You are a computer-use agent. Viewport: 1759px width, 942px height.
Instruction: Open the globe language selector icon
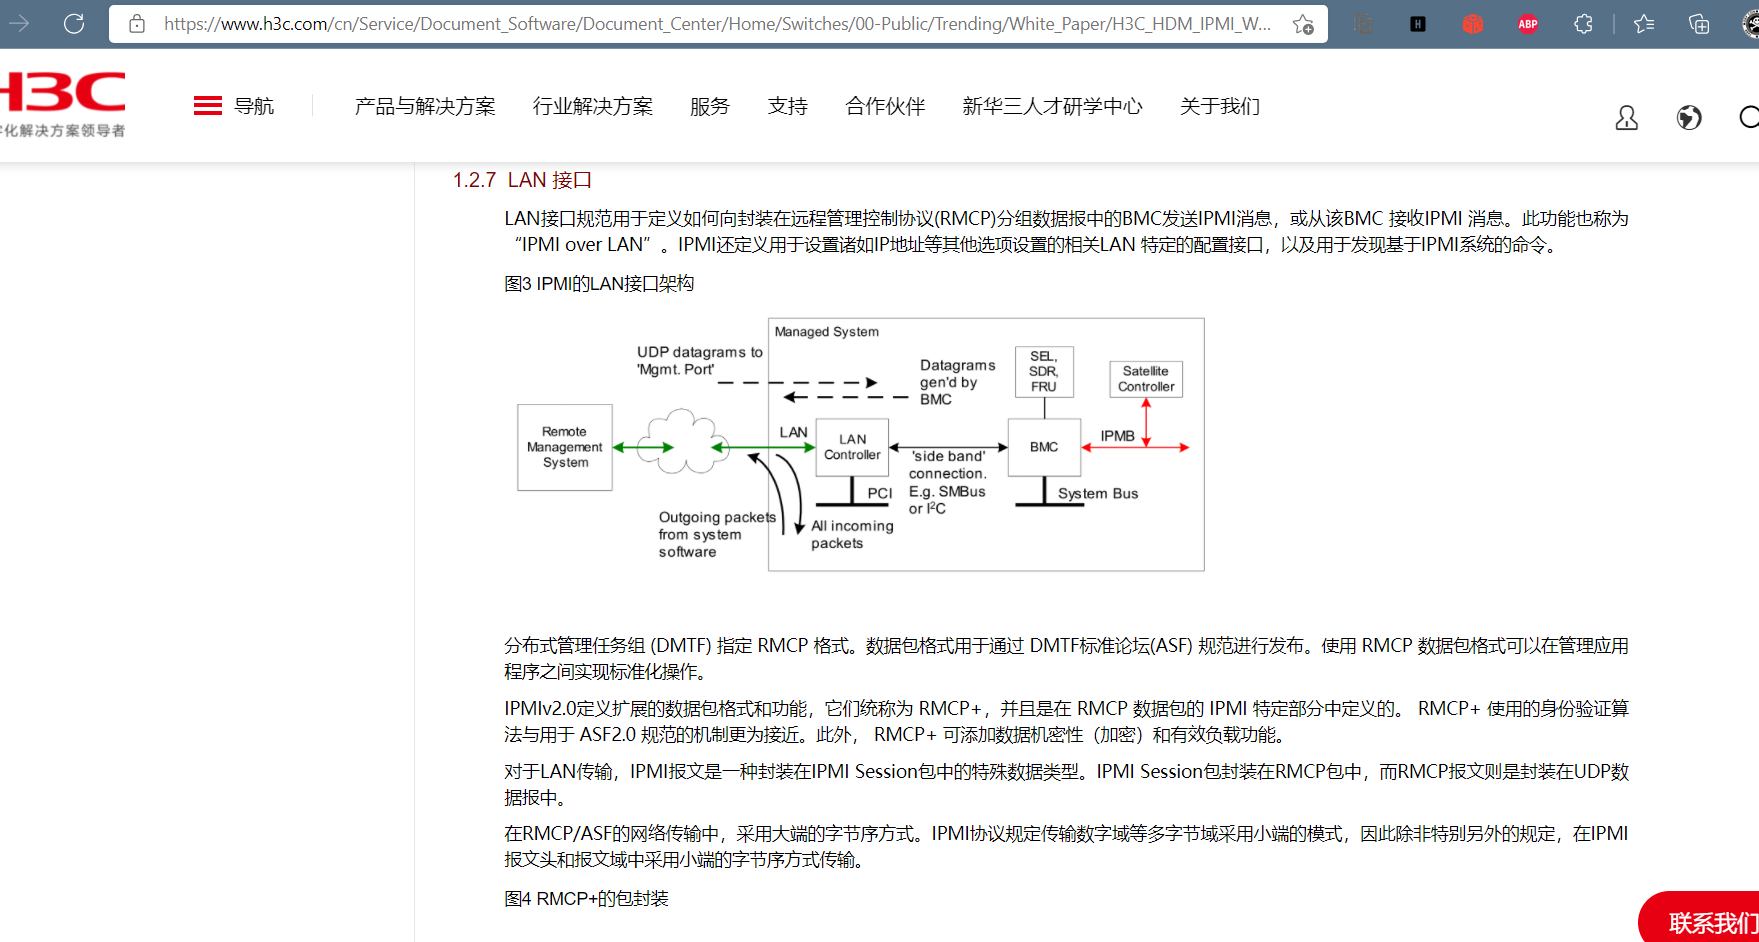[1688, 118]
